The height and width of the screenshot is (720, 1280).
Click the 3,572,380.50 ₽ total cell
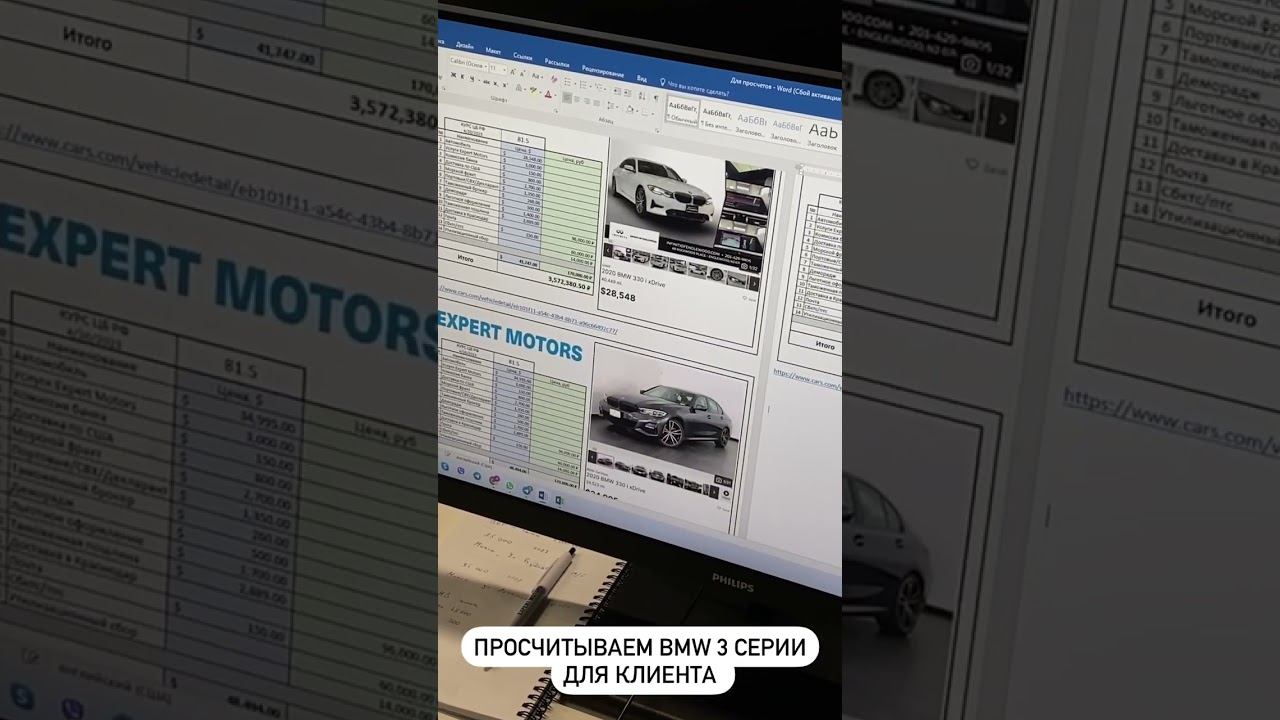click(571, 282)
